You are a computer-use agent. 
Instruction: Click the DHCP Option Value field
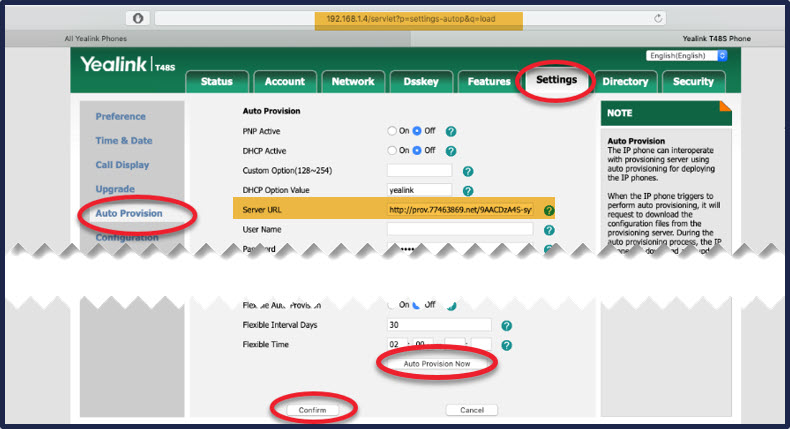[419, 190]
